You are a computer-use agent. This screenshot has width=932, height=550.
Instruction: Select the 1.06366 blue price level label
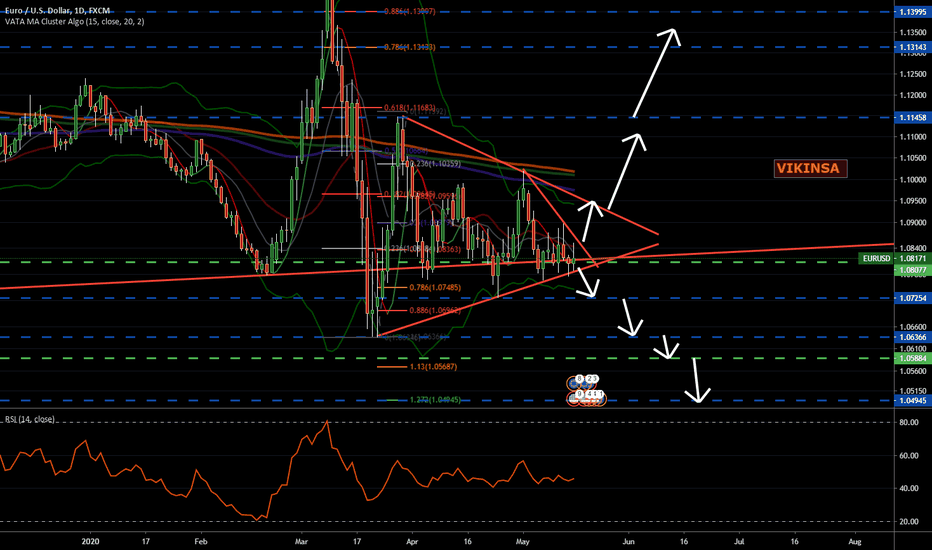point(912,337)
